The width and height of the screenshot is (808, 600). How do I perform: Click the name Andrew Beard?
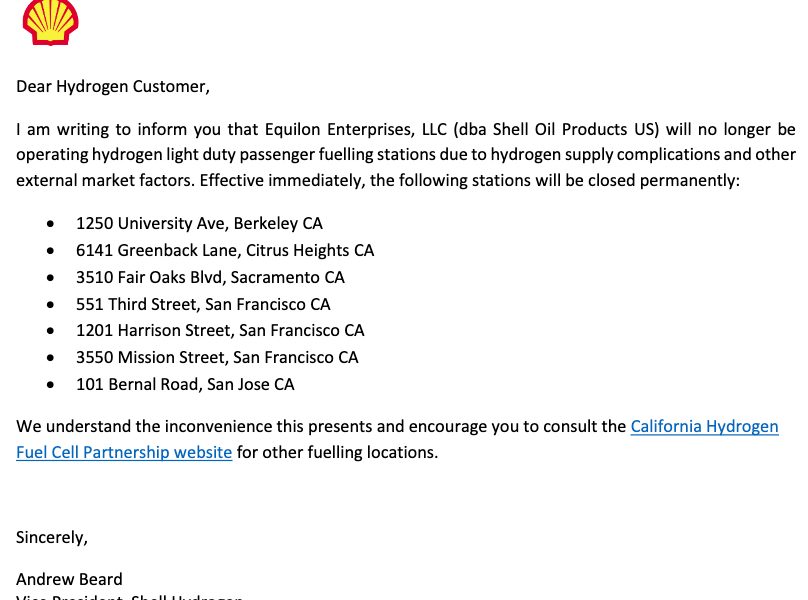[70, 579]
